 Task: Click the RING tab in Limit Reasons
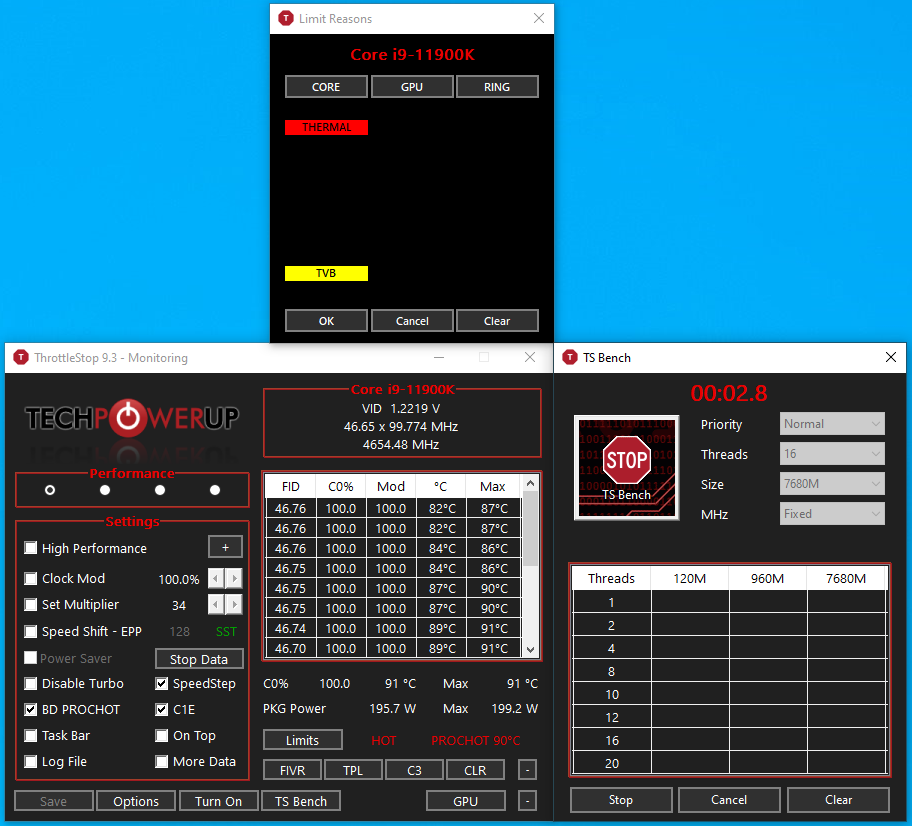click(497, 87)
